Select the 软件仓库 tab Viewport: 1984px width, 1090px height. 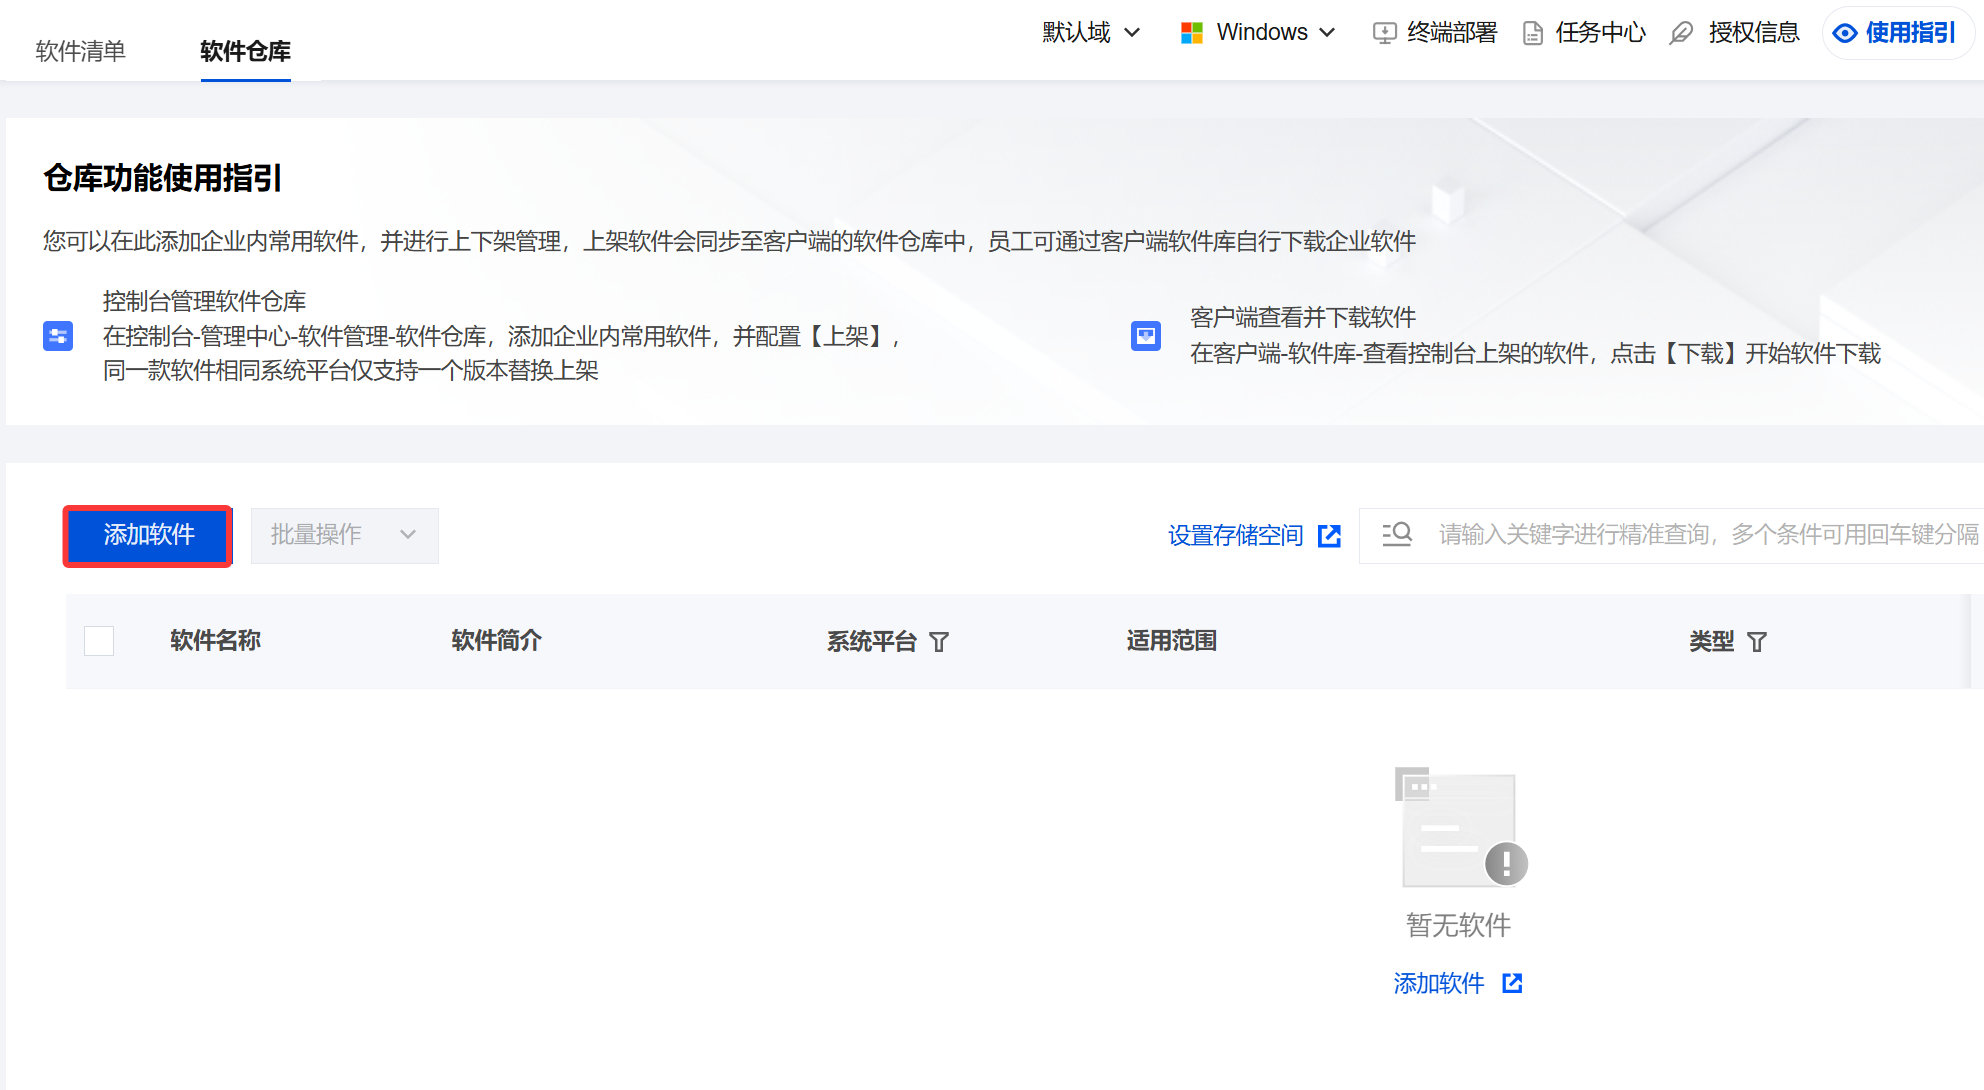[x=245, y=51]
